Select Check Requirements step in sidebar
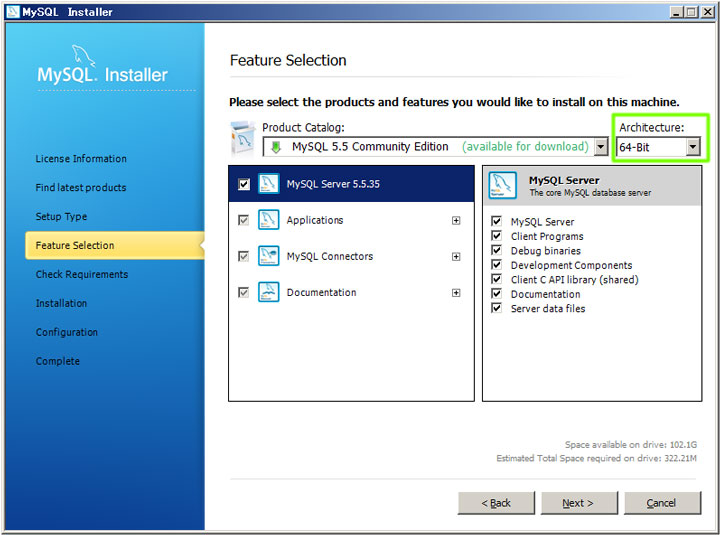Screen dimensions: 720x535 point(82,274)
